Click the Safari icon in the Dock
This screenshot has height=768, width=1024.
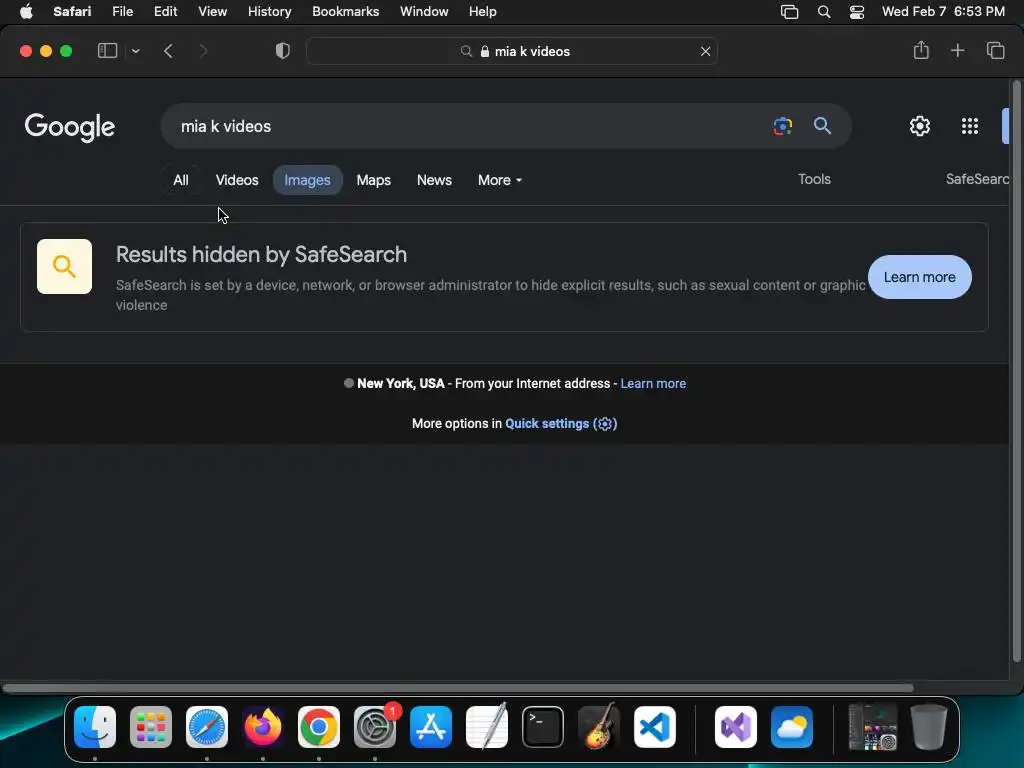[x=207, y=727]
